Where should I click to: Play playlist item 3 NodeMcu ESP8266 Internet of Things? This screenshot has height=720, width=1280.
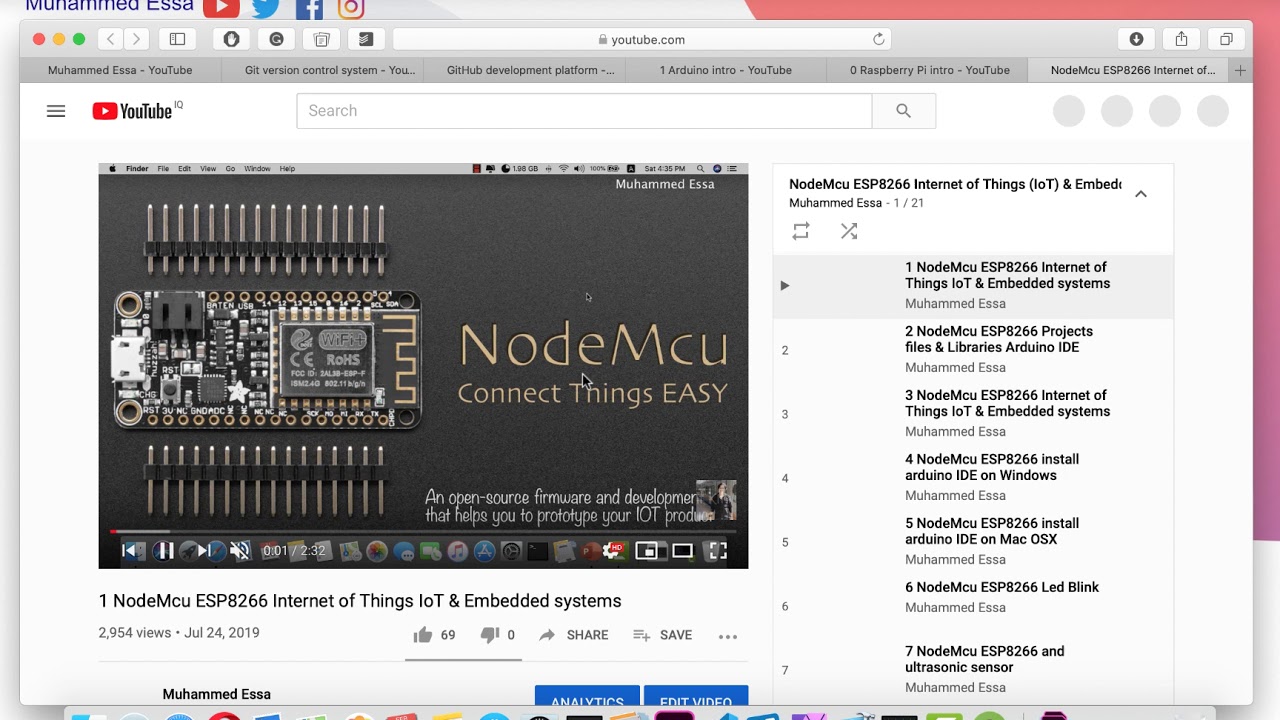point(973,414)
